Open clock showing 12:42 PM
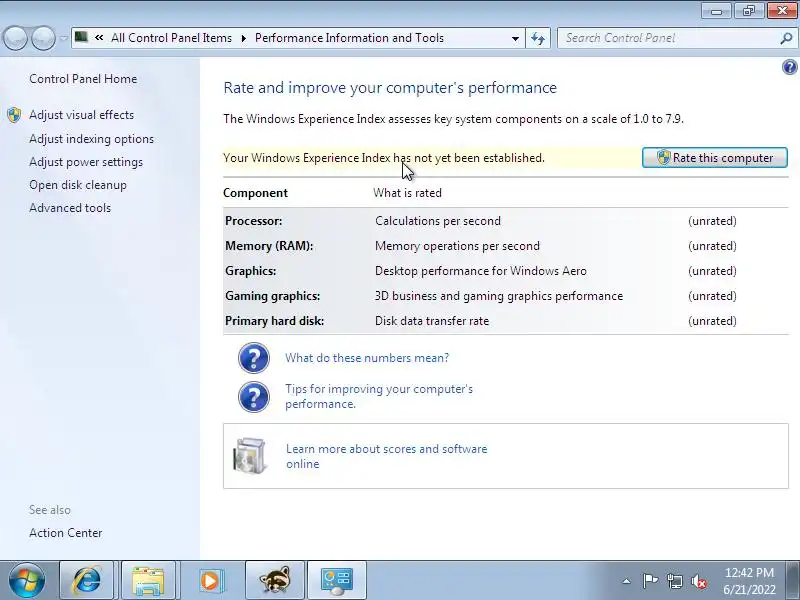 [749, 581]
